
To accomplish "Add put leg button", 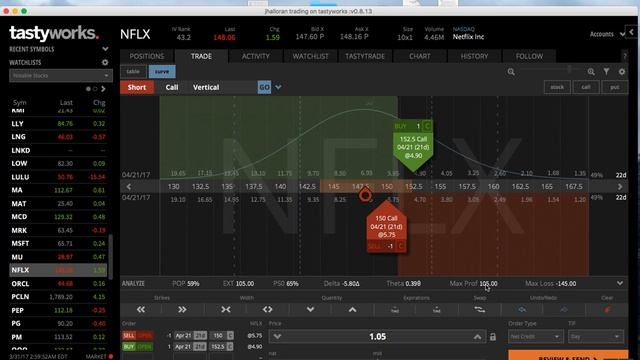I will click(x=614, y=87).
